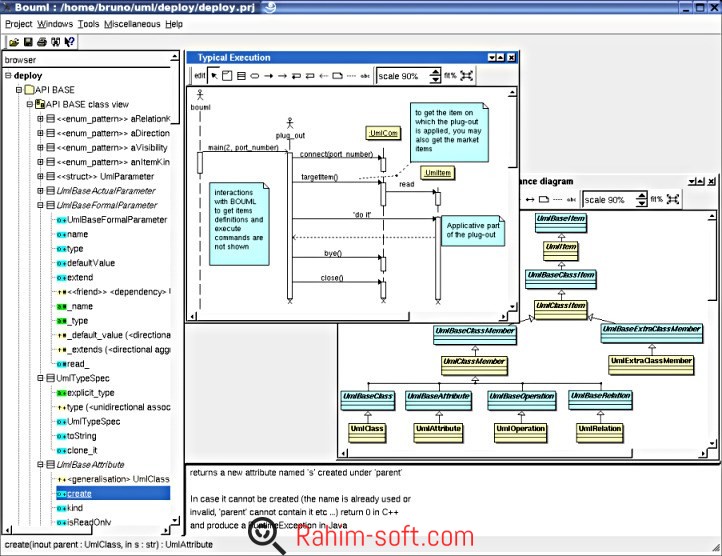Viewport: 722px width, 556px height.
Task: Select the note tool in sequence toolbar
Action: 338,76
